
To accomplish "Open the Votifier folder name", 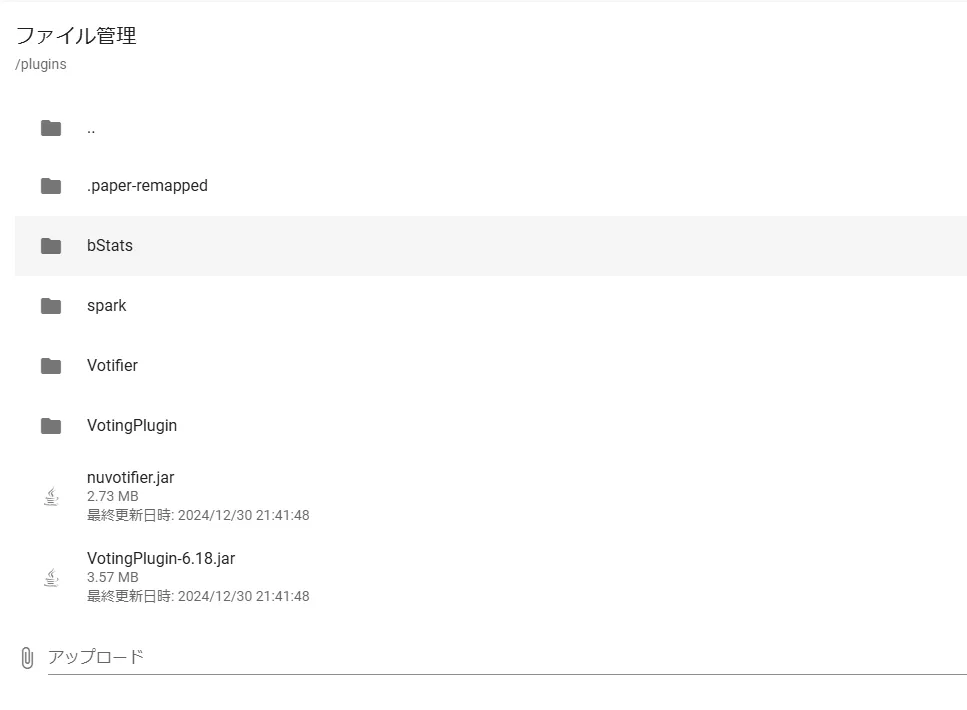I will [112, 366].
